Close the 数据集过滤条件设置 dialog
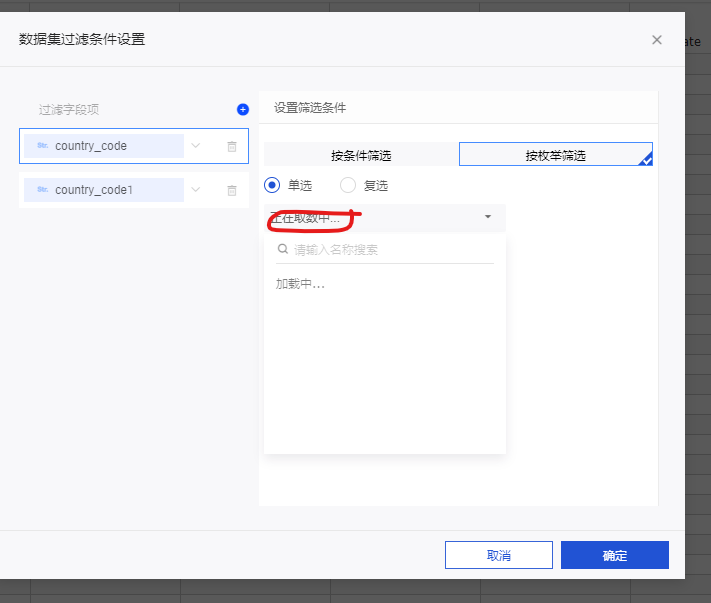The height and width of the screenshot is (603, 711). 657,40
